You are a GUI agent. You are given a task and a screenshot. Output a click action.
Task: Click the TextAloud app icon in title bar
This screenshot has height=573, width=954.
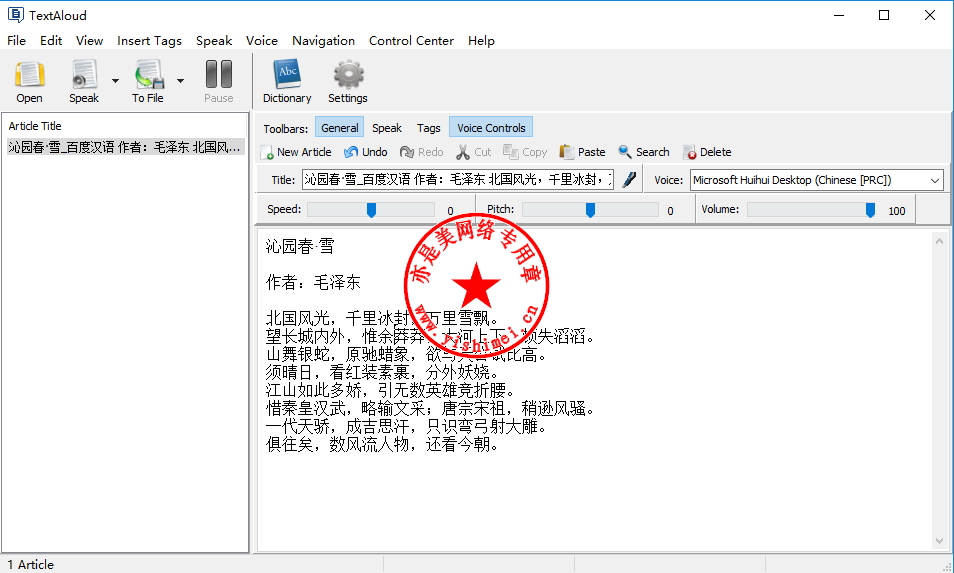[16, 15]
